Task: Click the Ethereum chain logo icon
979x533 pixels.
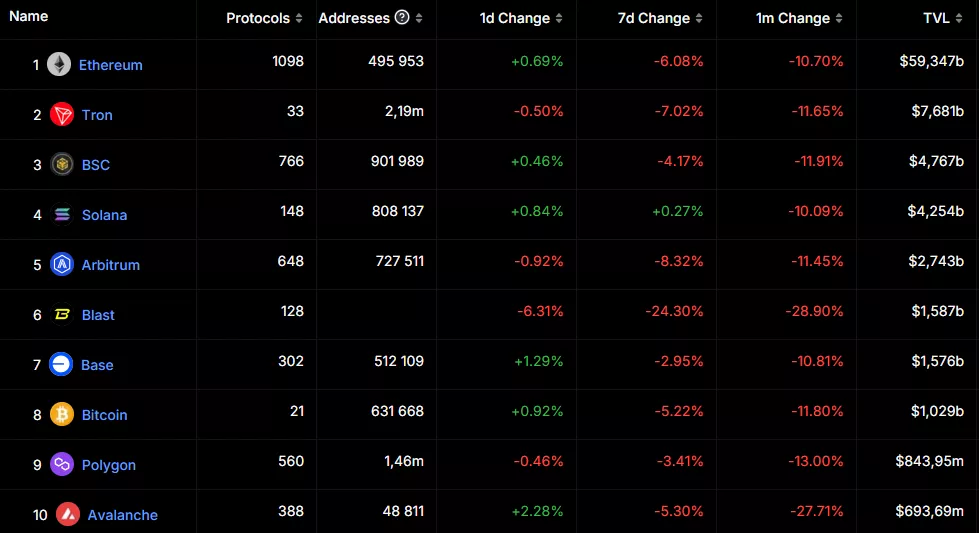Action: 59,64
